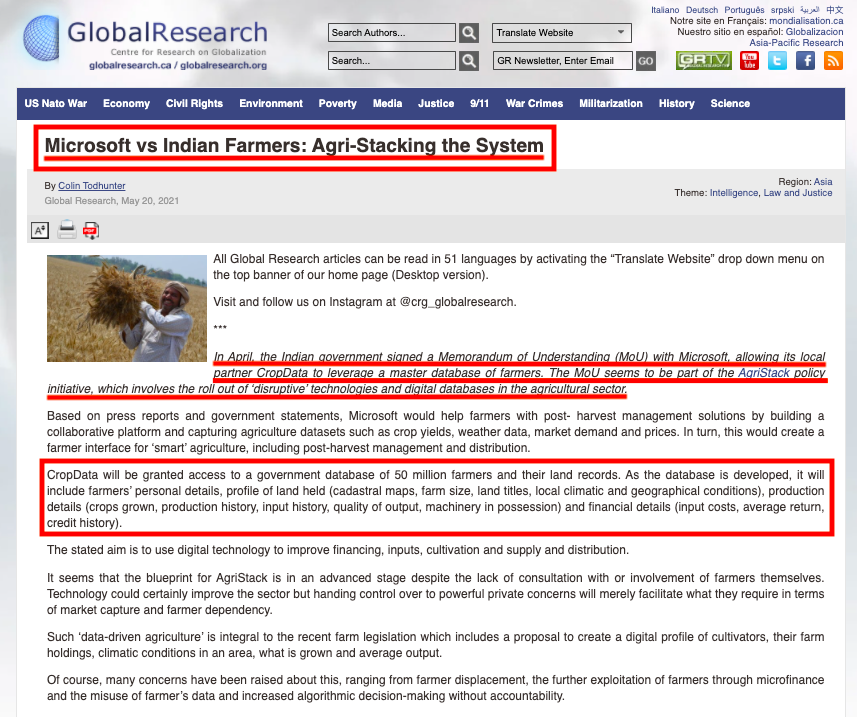Screen dimensions: 857x717
Task: Click the Asia-Pacific Research link
Action: coord(796,43)
